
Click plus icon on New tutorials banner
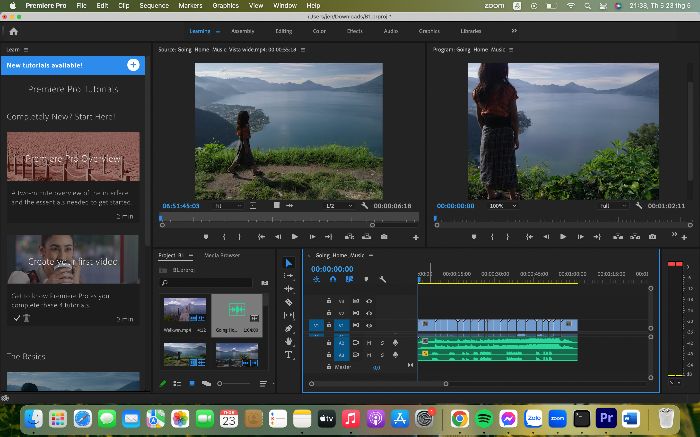[x=133, y=65]
